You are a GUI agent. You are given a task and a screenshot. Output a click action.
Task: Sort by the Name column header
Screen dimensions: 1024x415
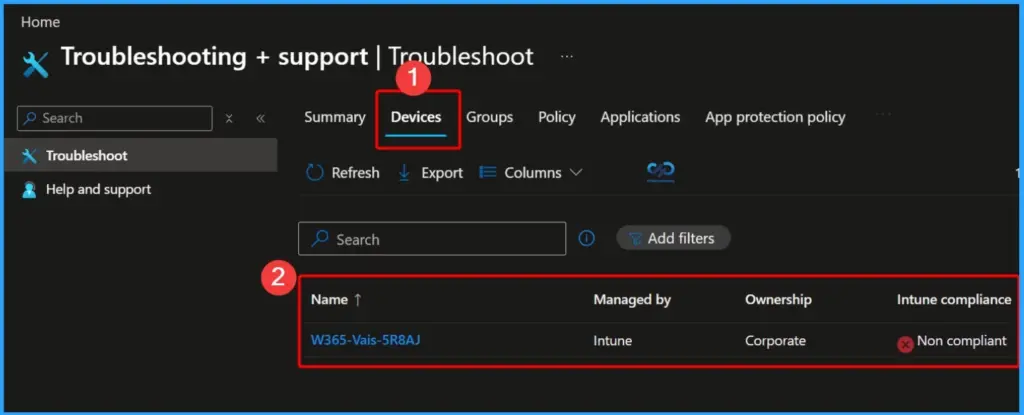(x=328, y=299)
